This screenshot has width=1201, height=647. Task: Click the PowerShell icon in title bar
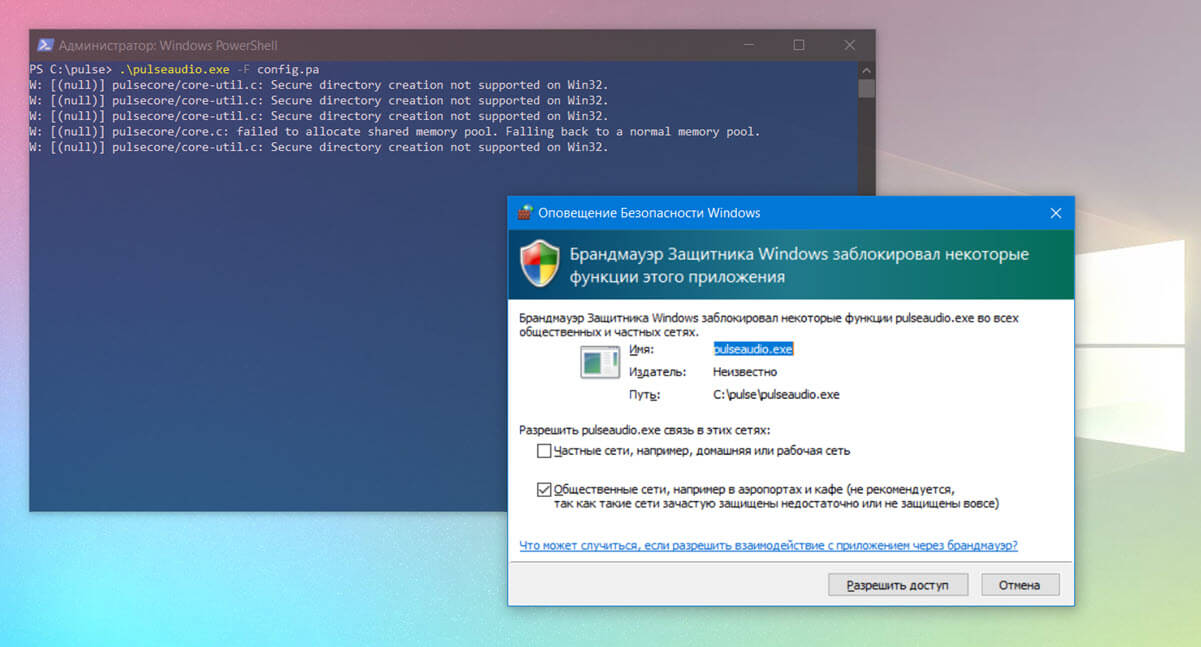coord(45,45)
